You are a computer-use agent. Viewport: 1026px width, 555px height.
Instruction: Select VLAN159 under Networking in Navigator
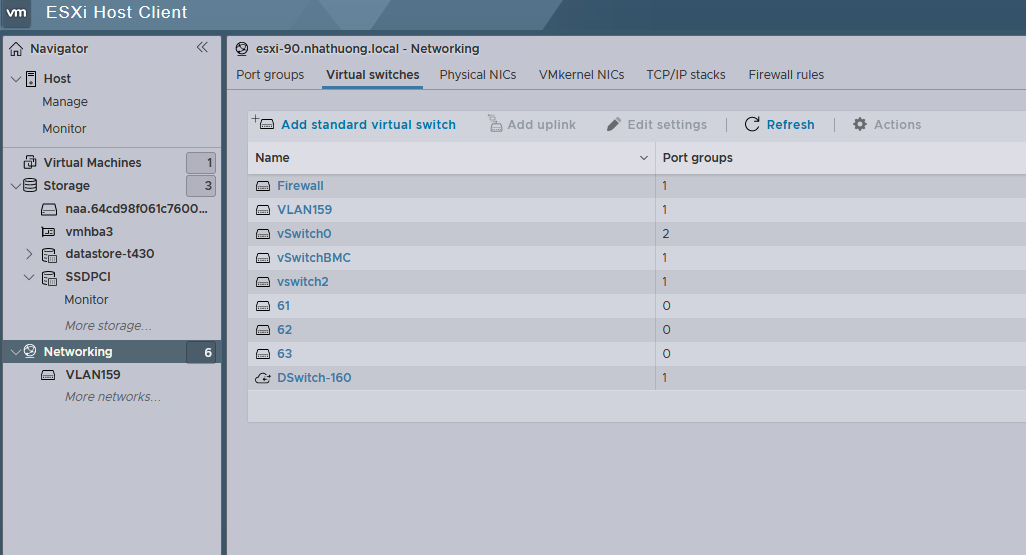click(x=92, y=375)
